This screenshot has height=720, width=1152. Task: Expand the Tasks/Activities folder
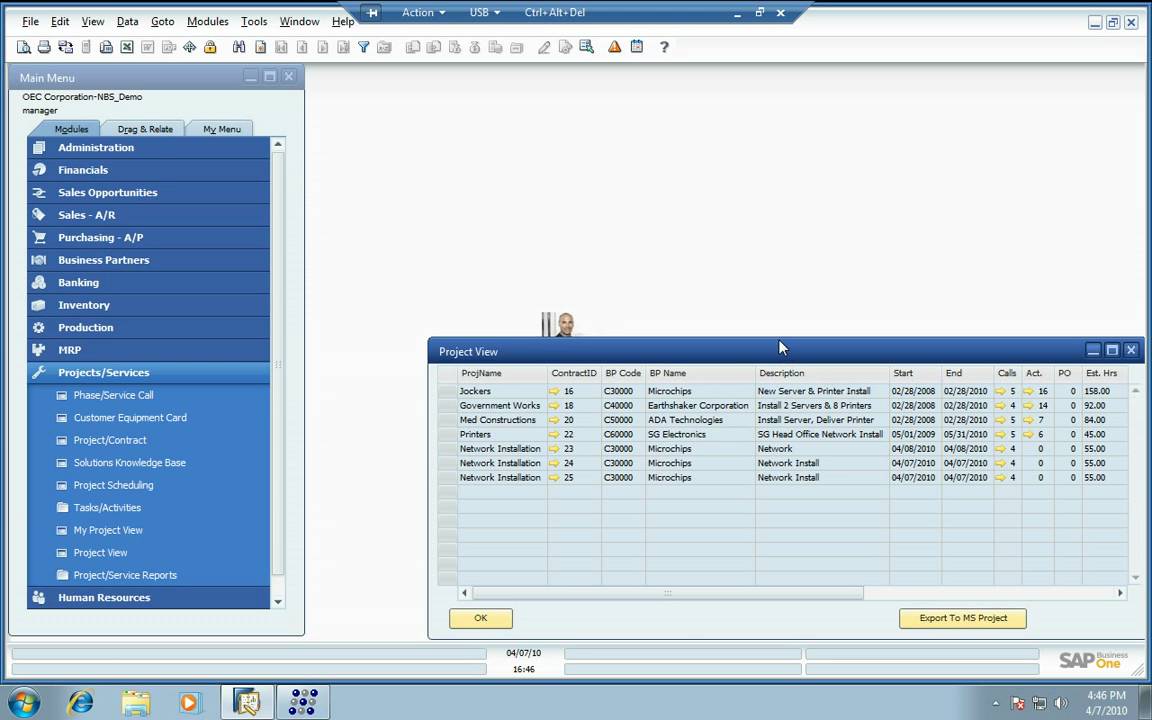[107, 508]
